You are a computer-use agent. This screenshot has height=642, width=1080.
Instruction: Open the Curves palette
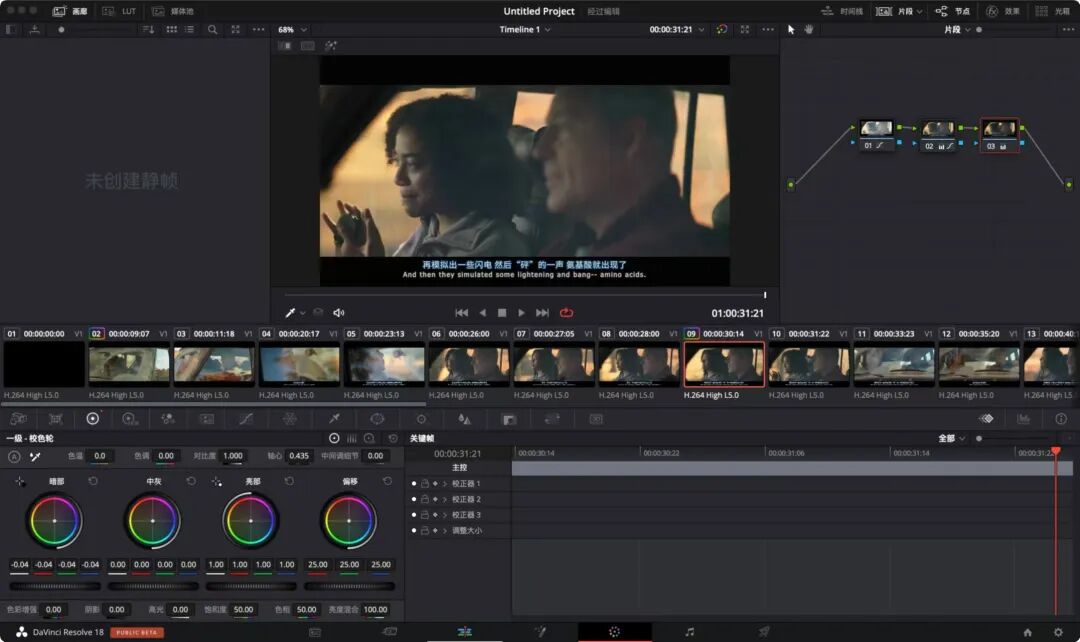(x=246, y=419)
